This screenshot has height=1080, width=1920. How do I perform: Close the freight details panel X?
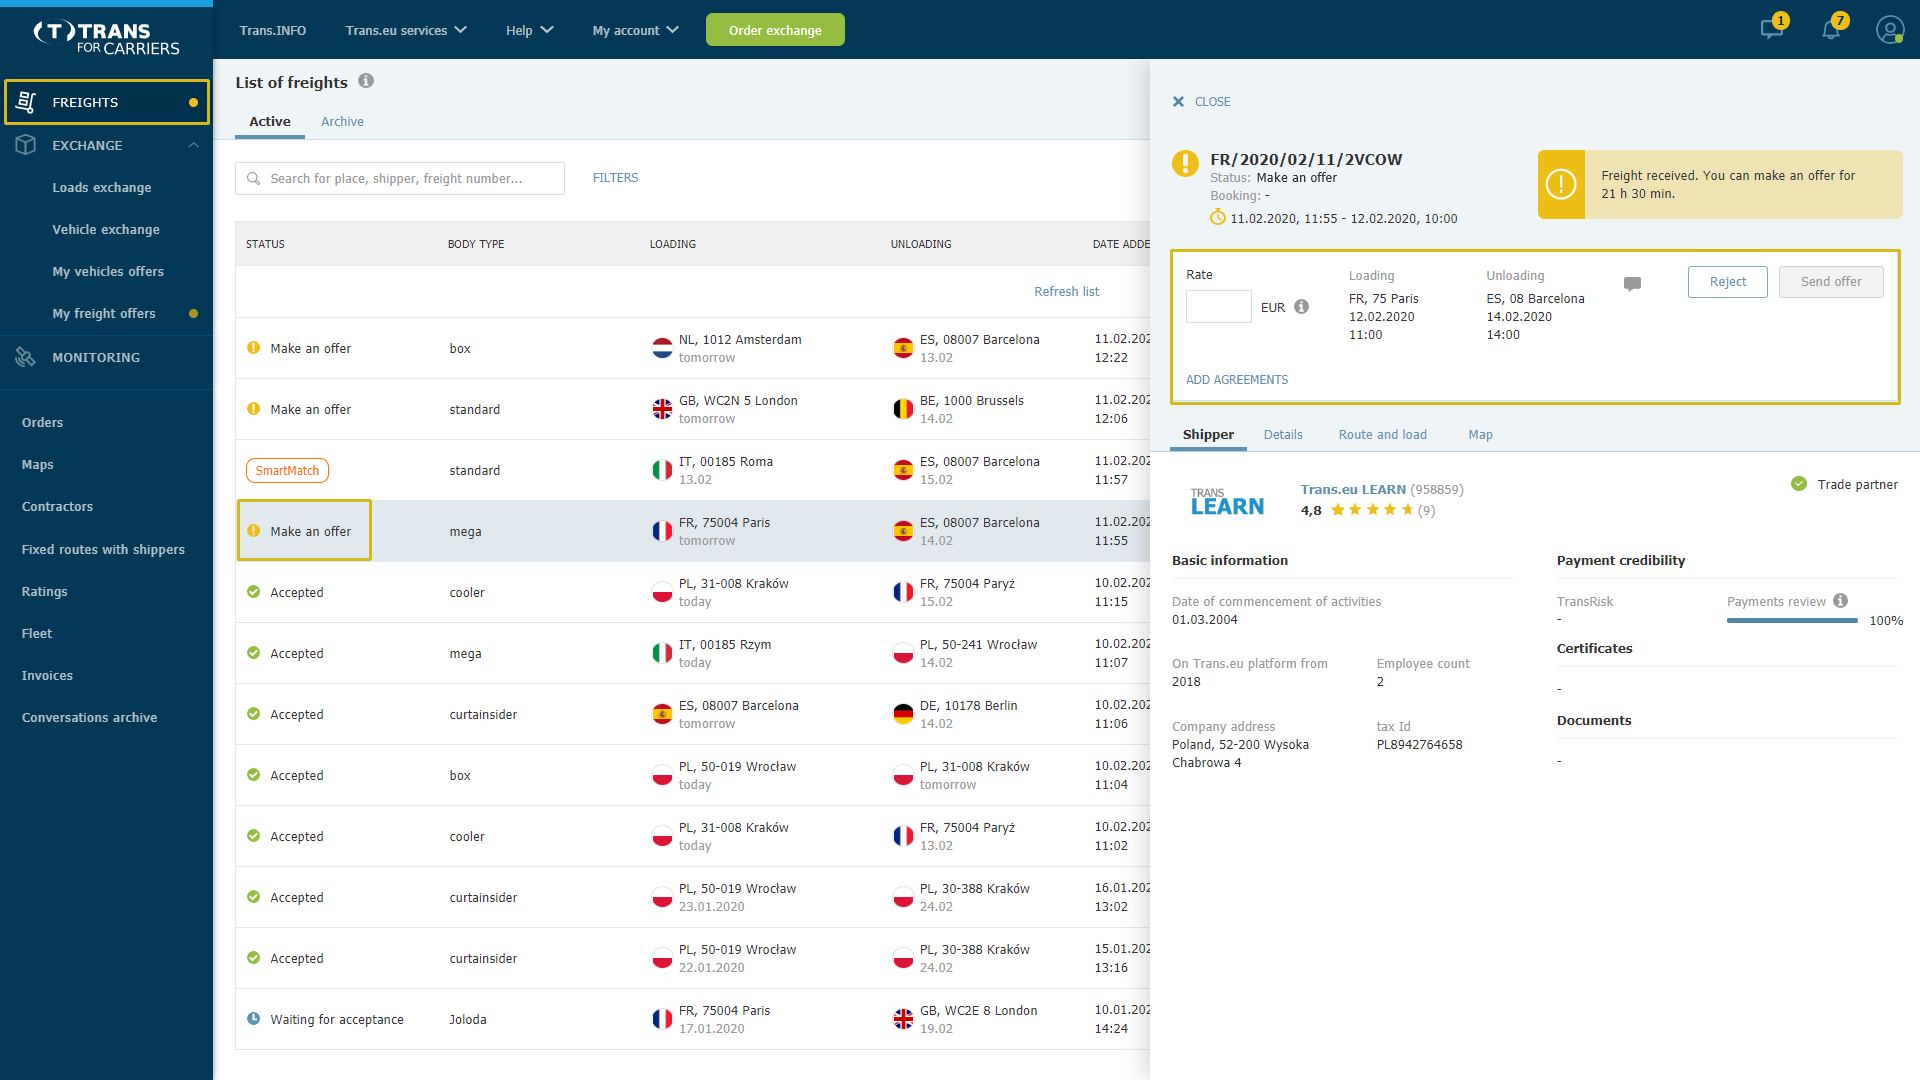pyautogui.click(x=1178, y=102)
